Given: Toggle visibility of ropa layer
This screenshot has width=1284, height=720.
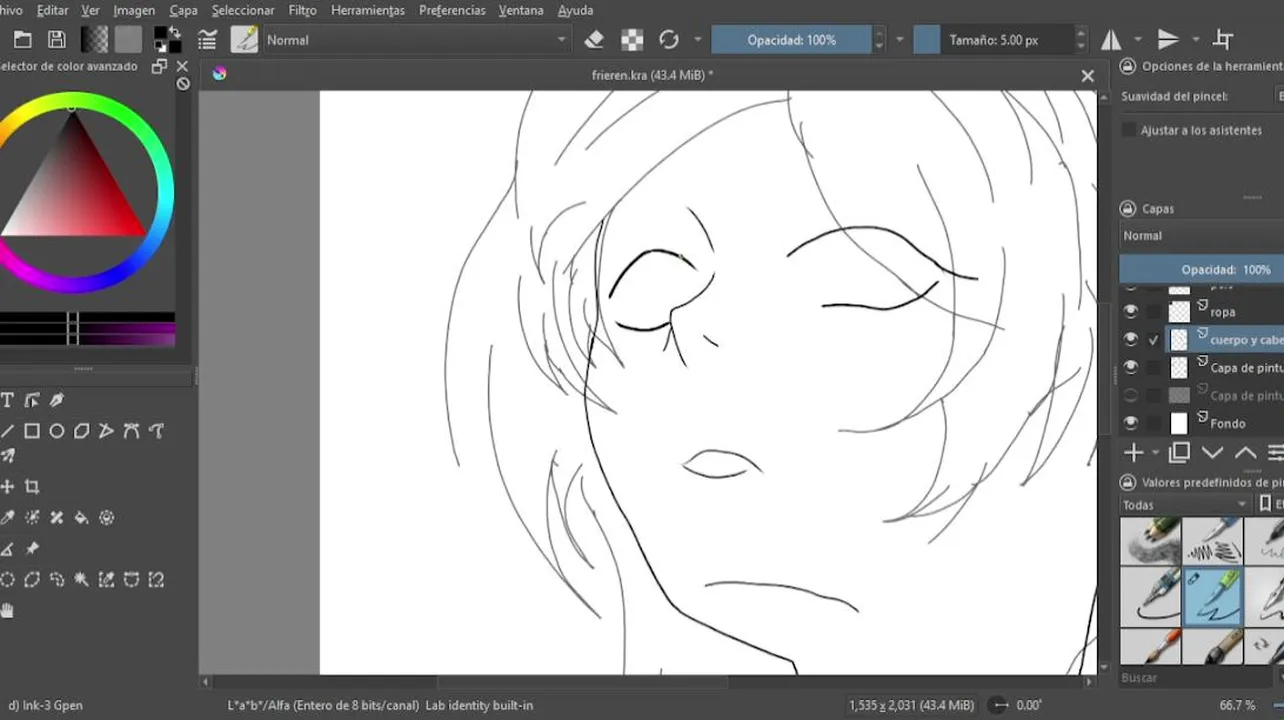Looking at the screenshot, I should click(1131, 311).
